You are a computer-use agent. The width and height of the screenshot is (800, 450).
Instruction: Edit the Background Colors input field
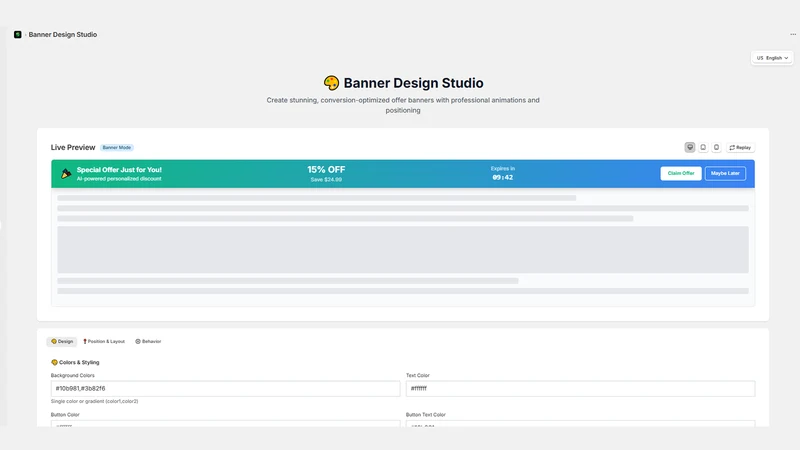226,388
